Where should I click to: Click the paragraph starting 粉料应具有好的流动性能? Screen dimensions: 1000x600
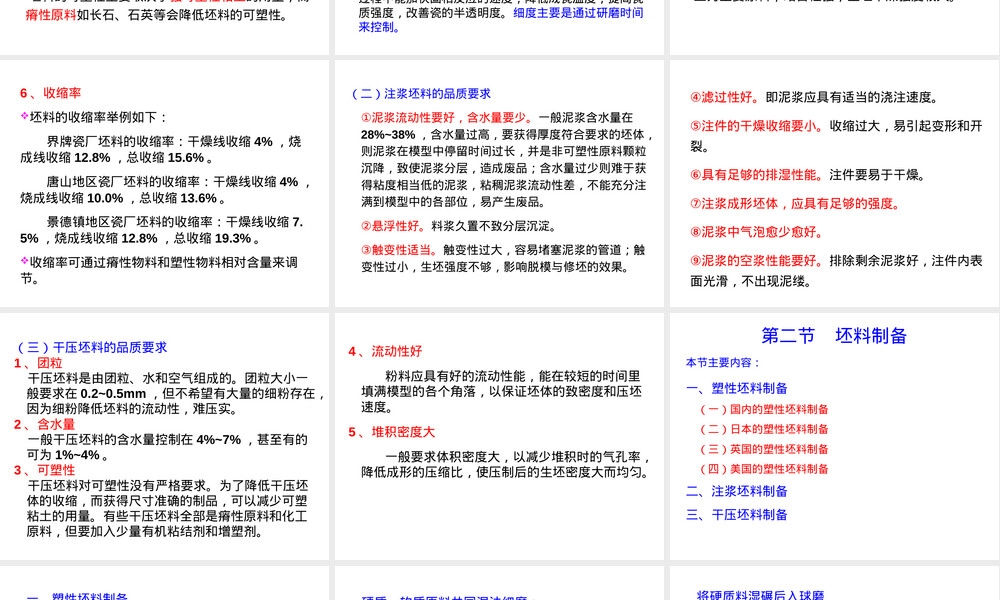tap(501, 391)
